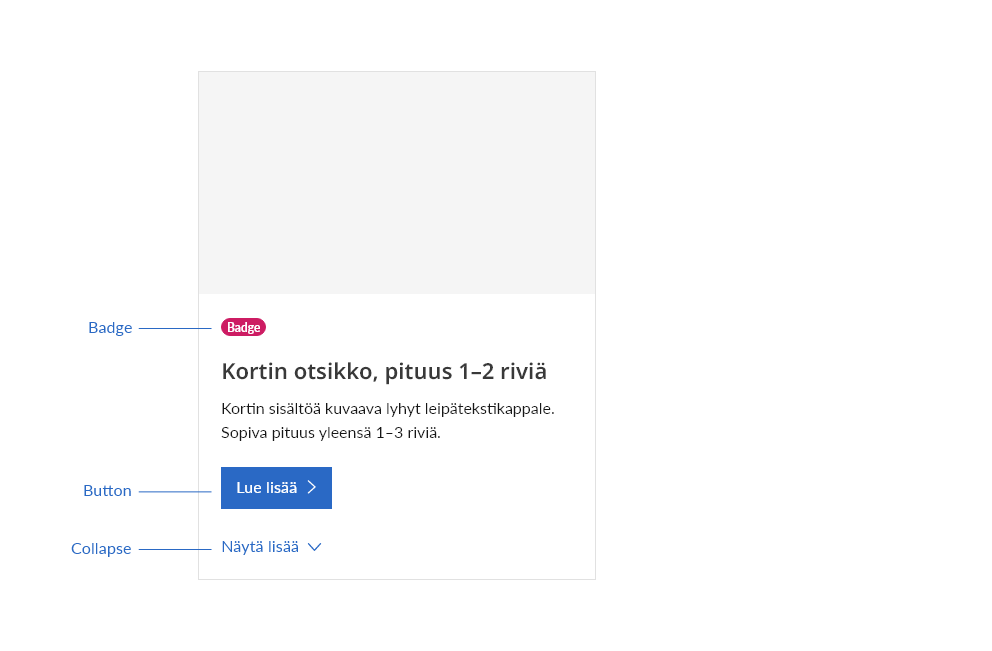Click "1–3 riviä" in the body text
This screenshot has width=992, height=651.
pos(408,433)
